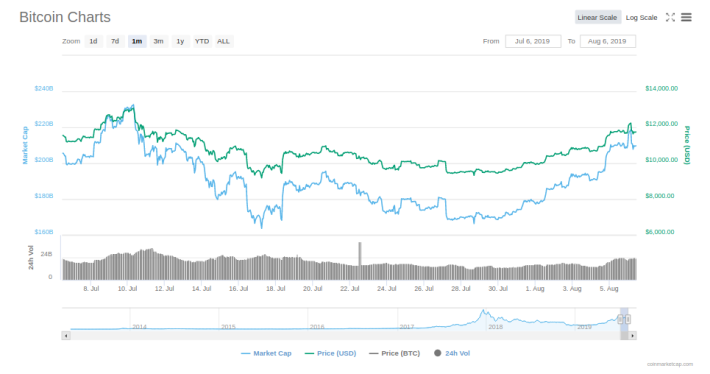Image resolution: width=710 pixels, height=374 pixels.
Task: Click the 1. Aug date axis label
Action: [x=535, y=288]
